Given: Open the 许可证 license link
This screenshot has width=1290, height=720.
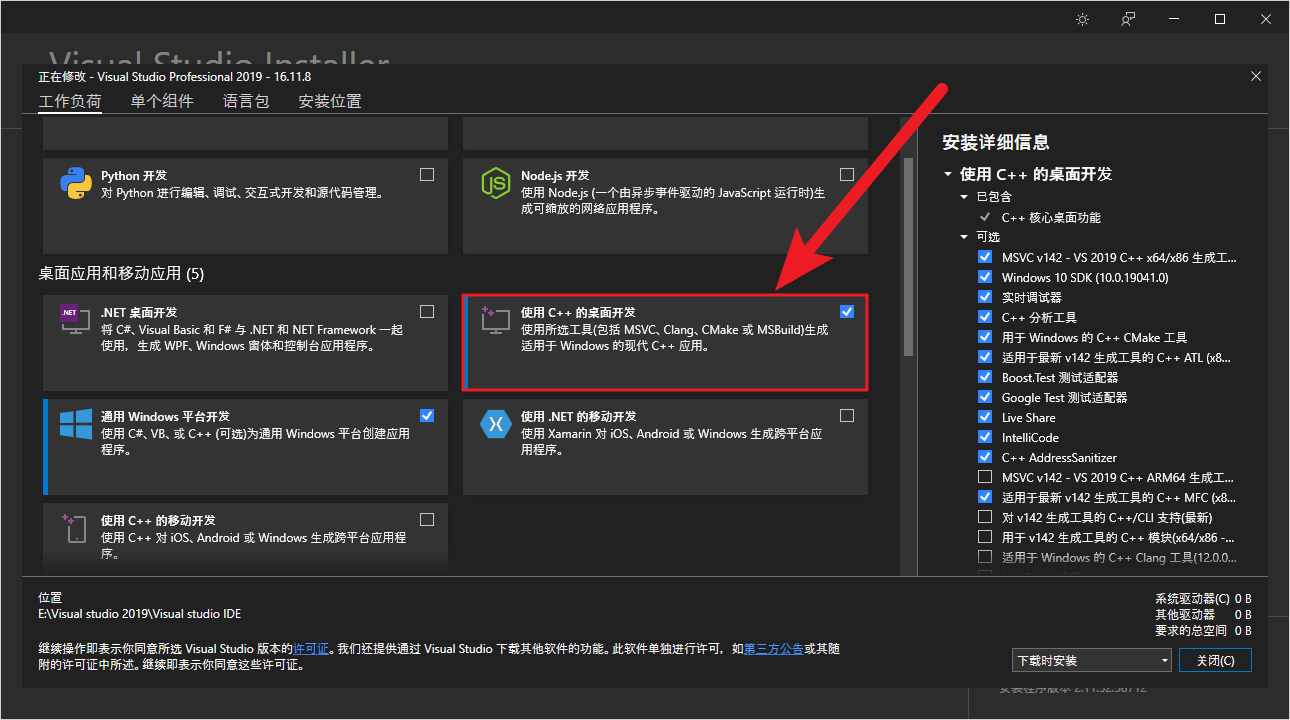Looking at the screenshot, I should tap(311, 649).
